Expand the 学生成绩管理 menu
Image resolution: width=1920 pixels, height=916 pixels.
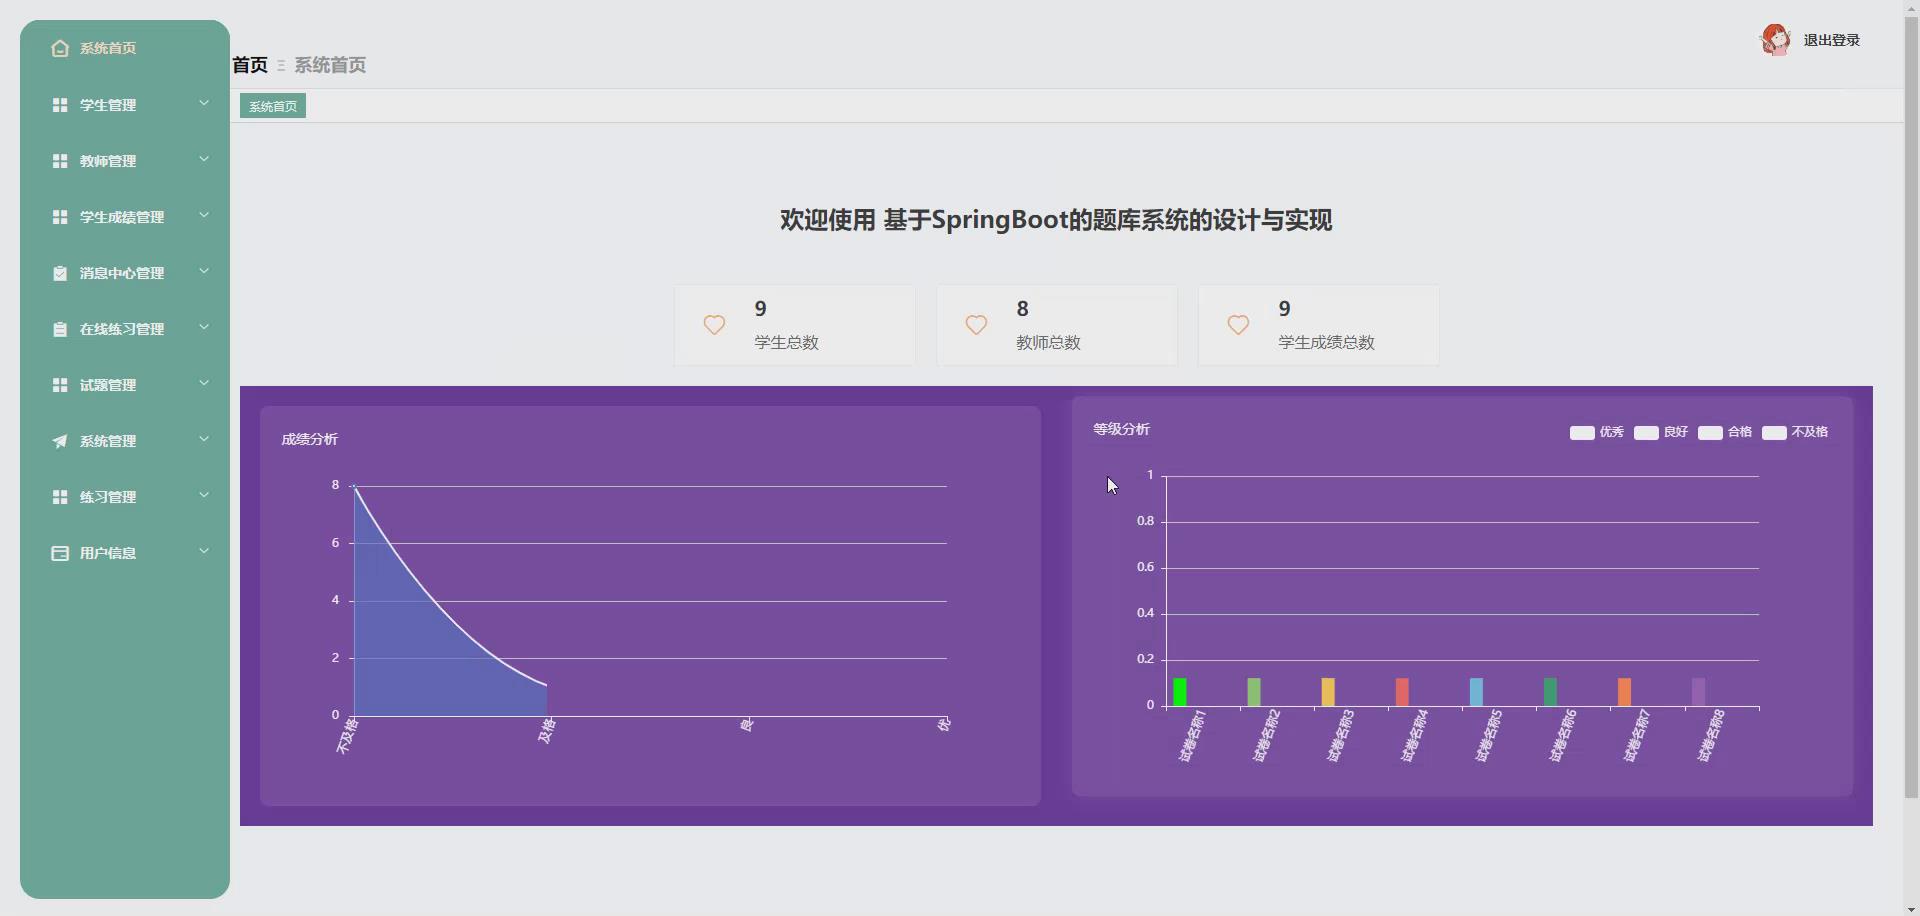pyautogui.click(x=204, y=214)
